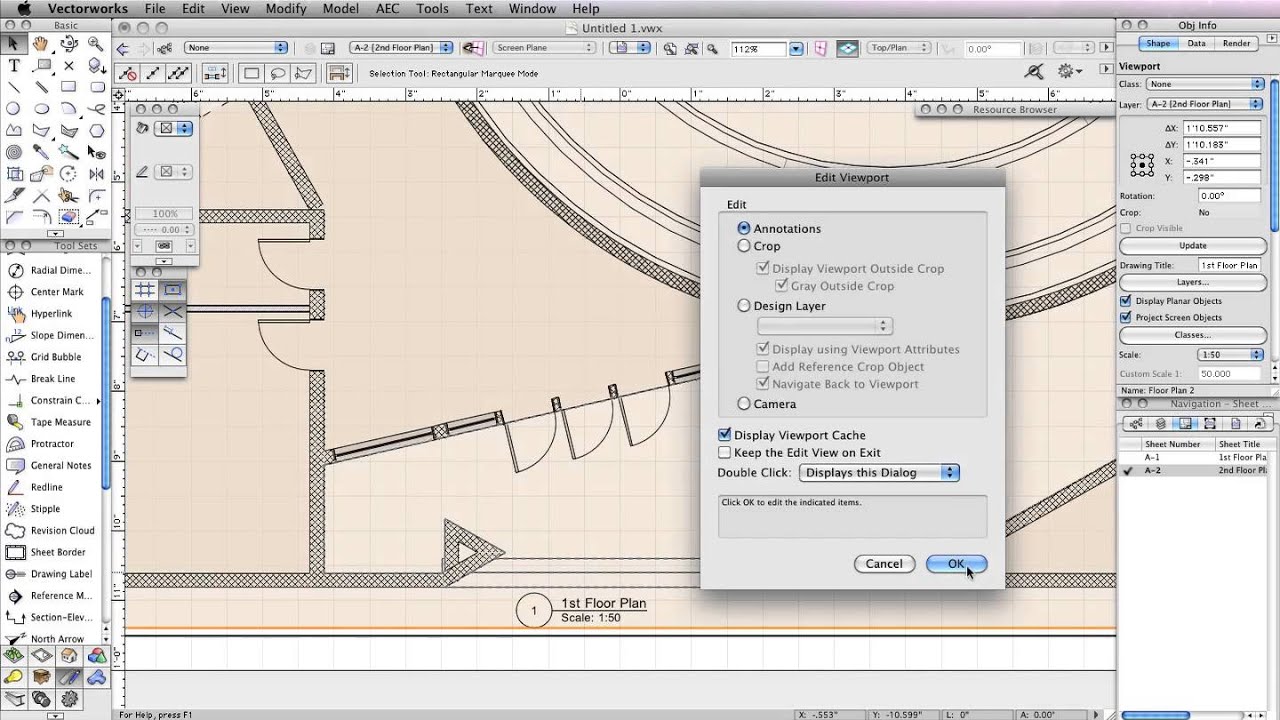The height and width of the screenshot is (720, 1280).
Task: Enable Keep the Edit View on Exit
Action: 725,453
